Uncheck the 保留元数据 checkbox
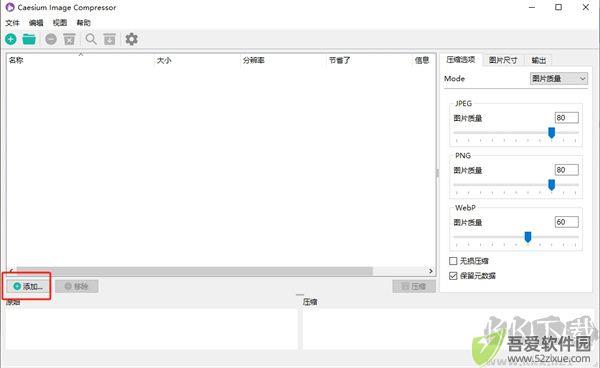Viewport: 600px width, 368px height. [x=453, y=276]
